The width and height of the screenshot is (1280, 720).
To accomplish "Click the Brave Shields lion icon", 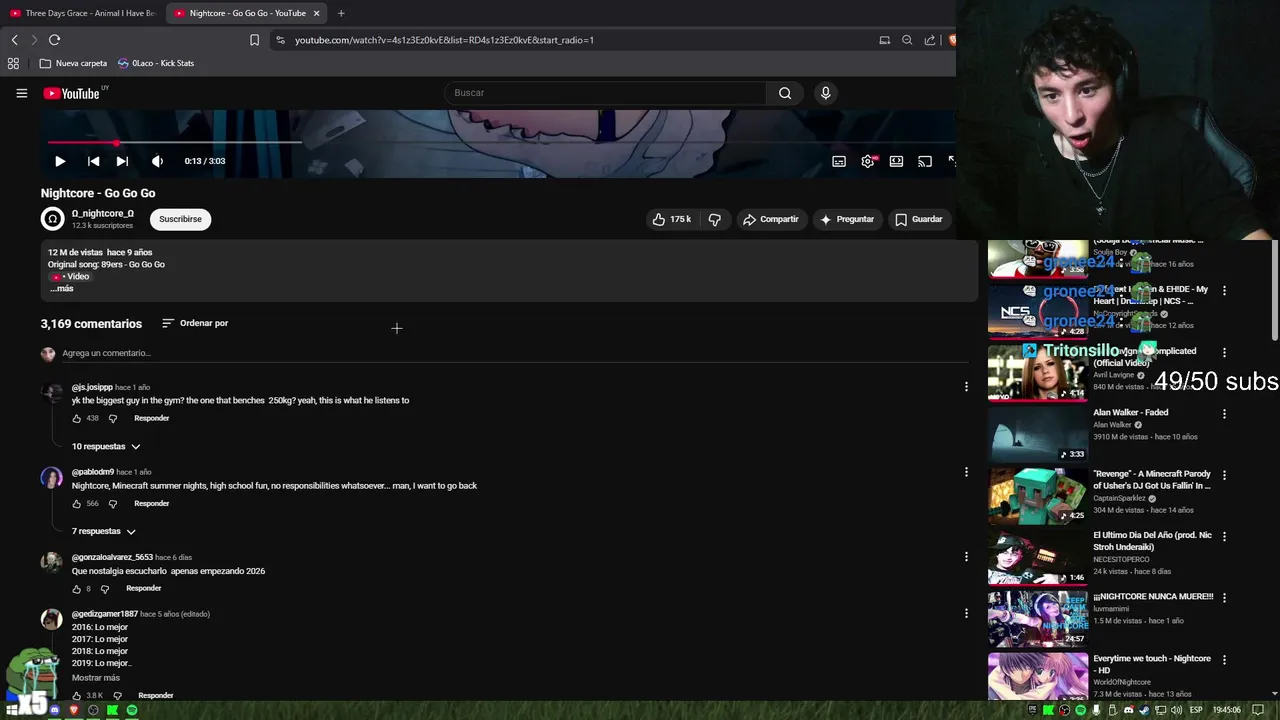I will [952, 40].
